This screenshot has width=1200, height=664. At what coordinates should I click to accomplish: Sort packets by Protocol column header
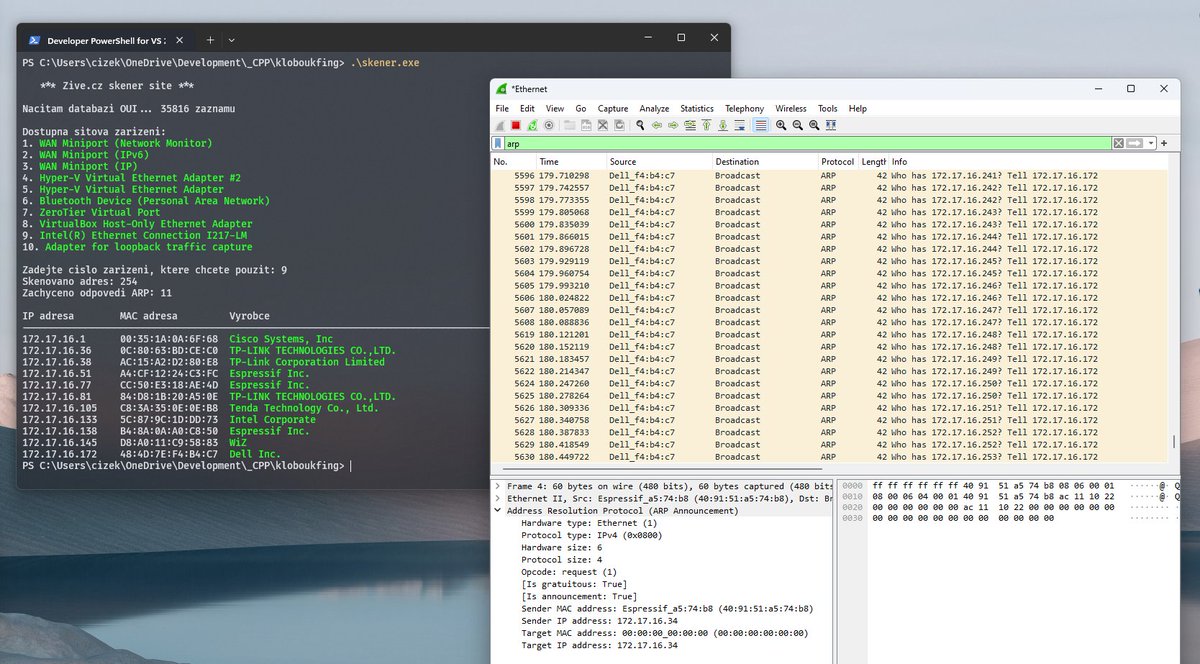coord(838,161)
